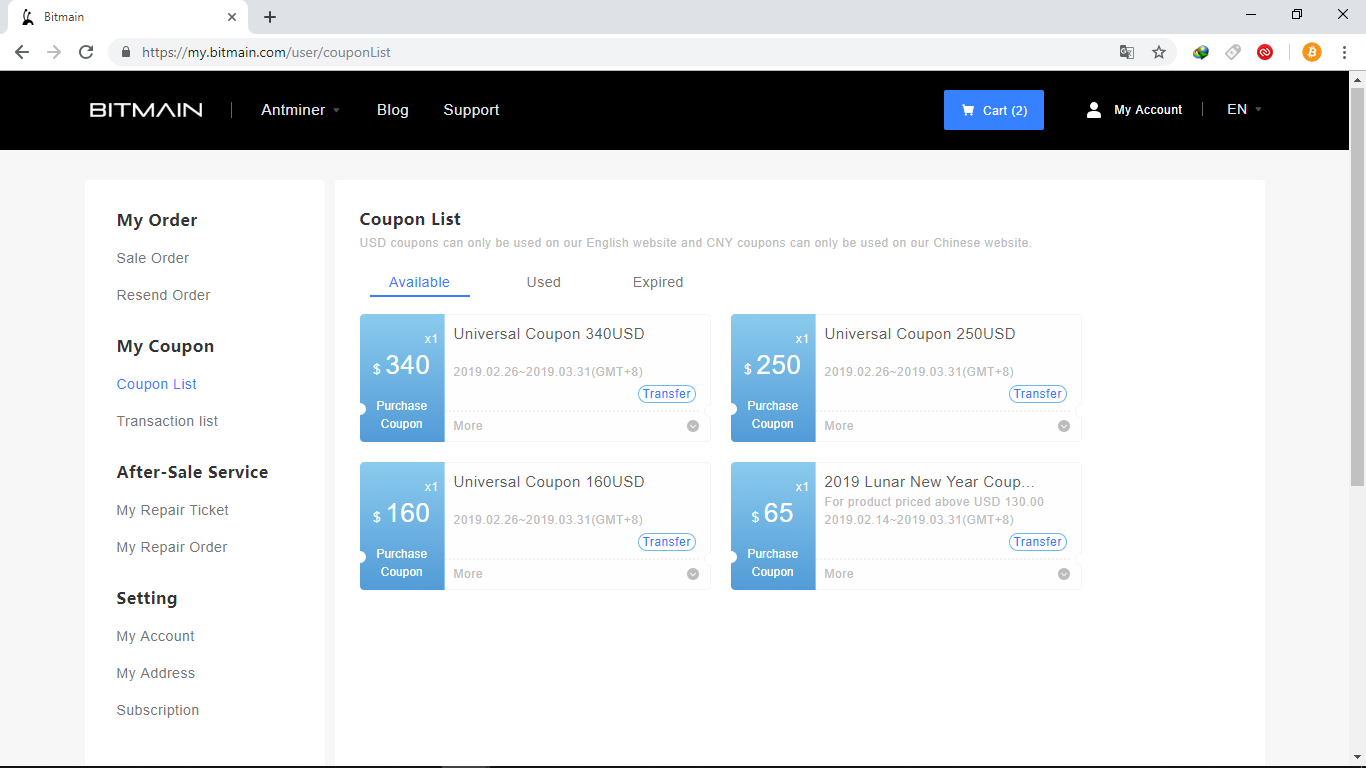Click the $65 Purchase Coupon blue card

pos(773,526)
